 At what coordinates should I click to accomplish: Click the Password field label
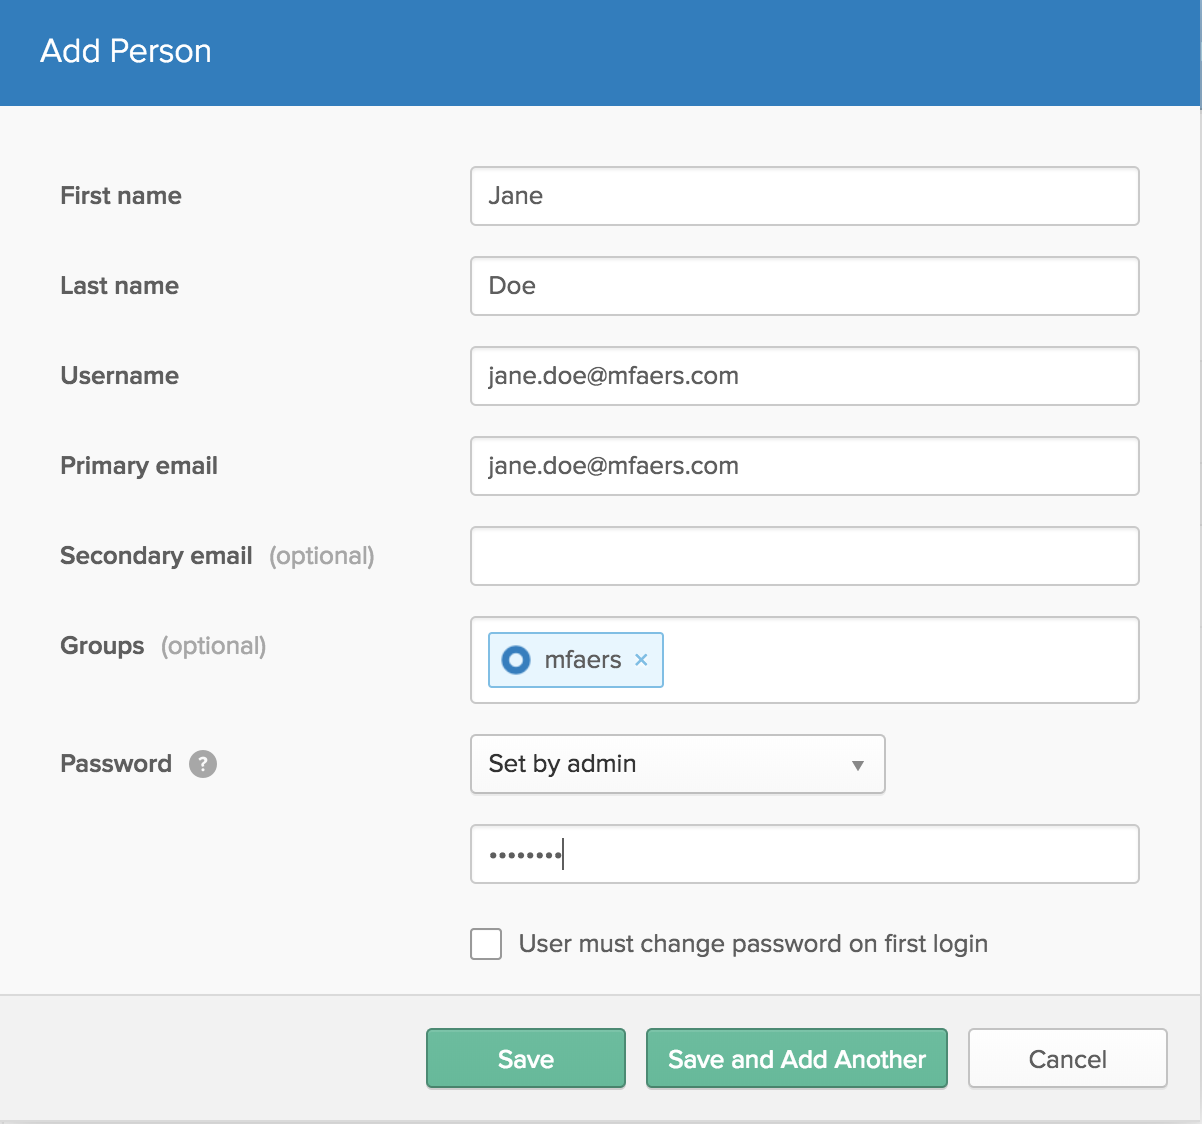click(116, 764)
